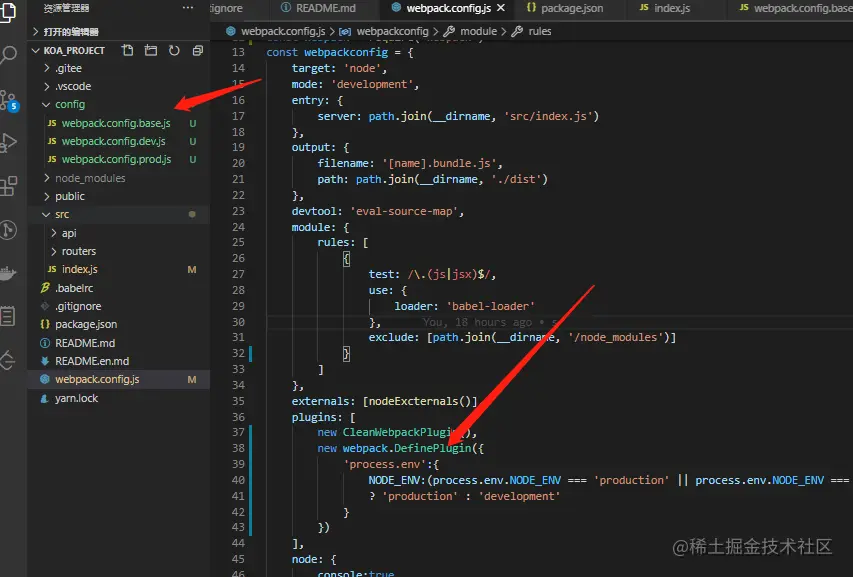This screenshot has height=577, width=853.
Task: Switch to the index.js tab
Action: tap(665, 8)
